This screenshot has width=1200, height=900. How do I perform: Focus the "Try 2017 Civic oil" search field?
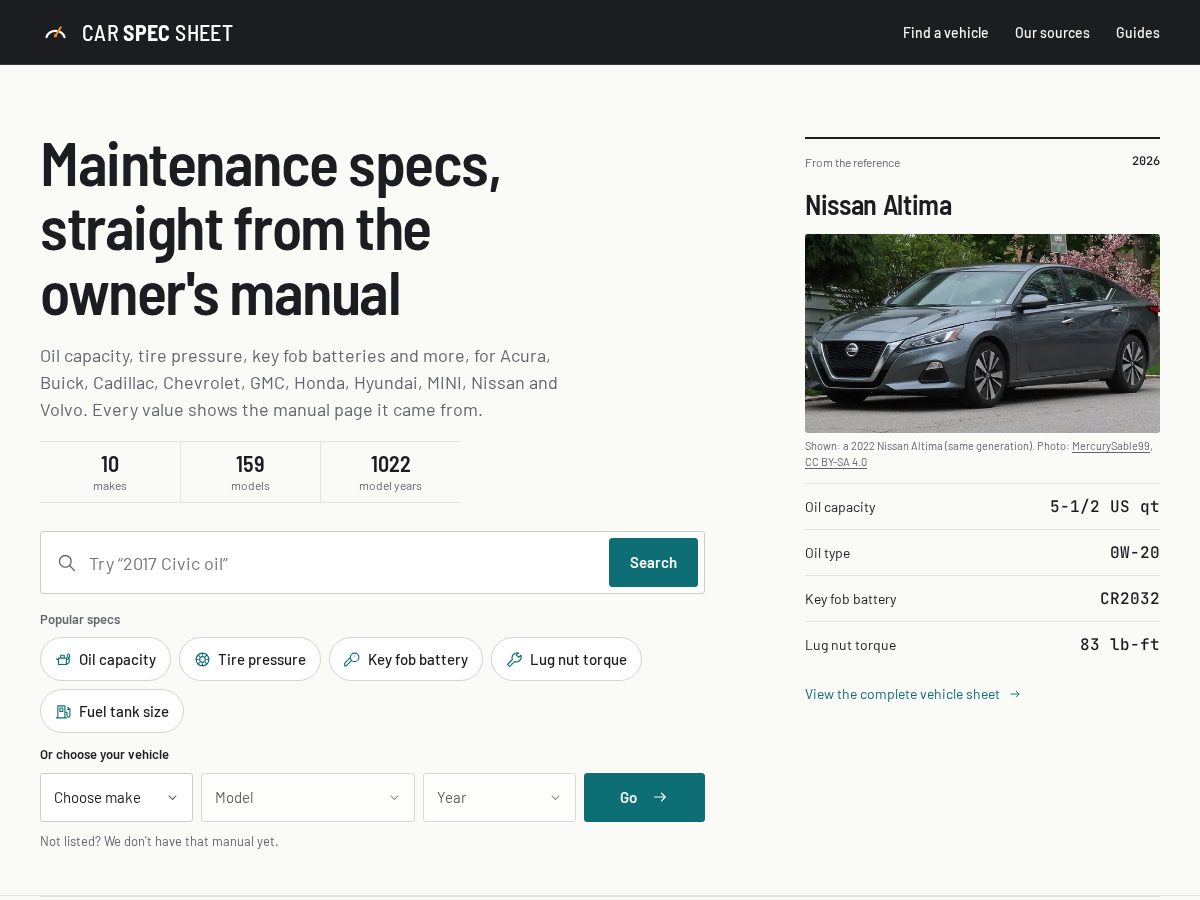coord(345,563)
